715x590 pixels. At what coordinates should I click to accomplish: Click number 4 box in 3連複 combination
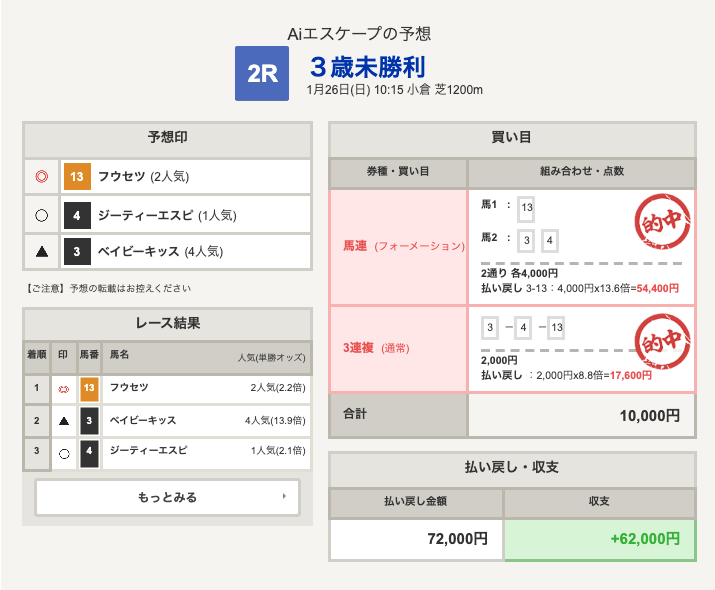[523, 327]
